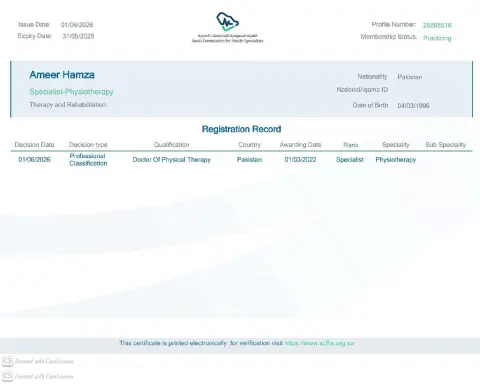The width and height of the screenshot is (480, 384).
Task: Click the upper CamScanner CS icon
Action: click(x=7, y=361)
